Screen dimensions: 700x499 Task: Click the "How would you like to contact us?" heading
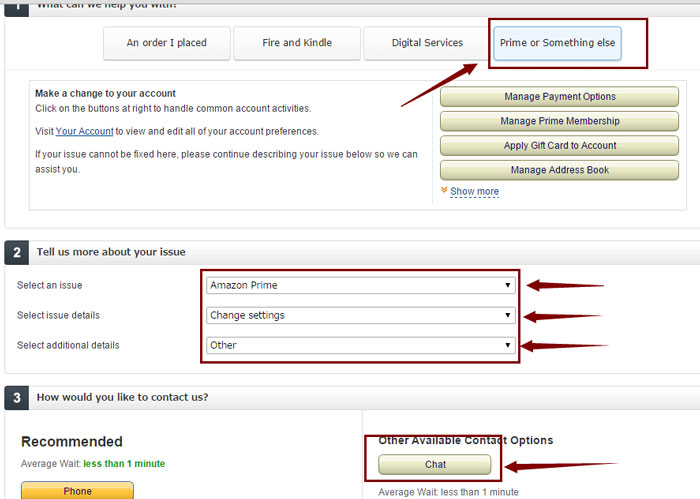(122, 397)
